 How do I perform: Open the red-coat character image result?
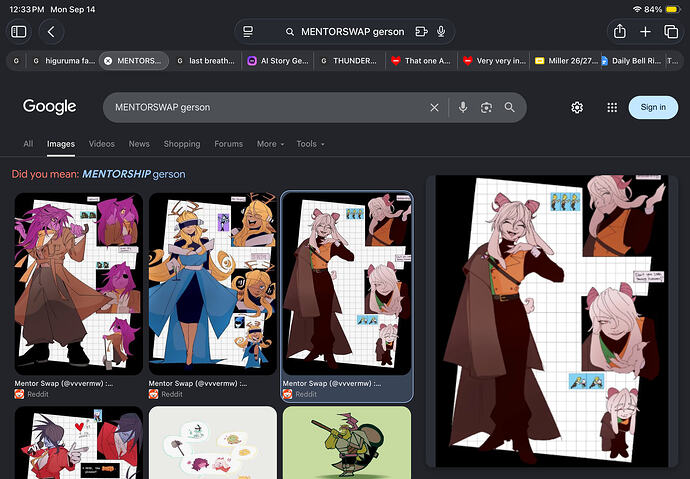point(79,442)
